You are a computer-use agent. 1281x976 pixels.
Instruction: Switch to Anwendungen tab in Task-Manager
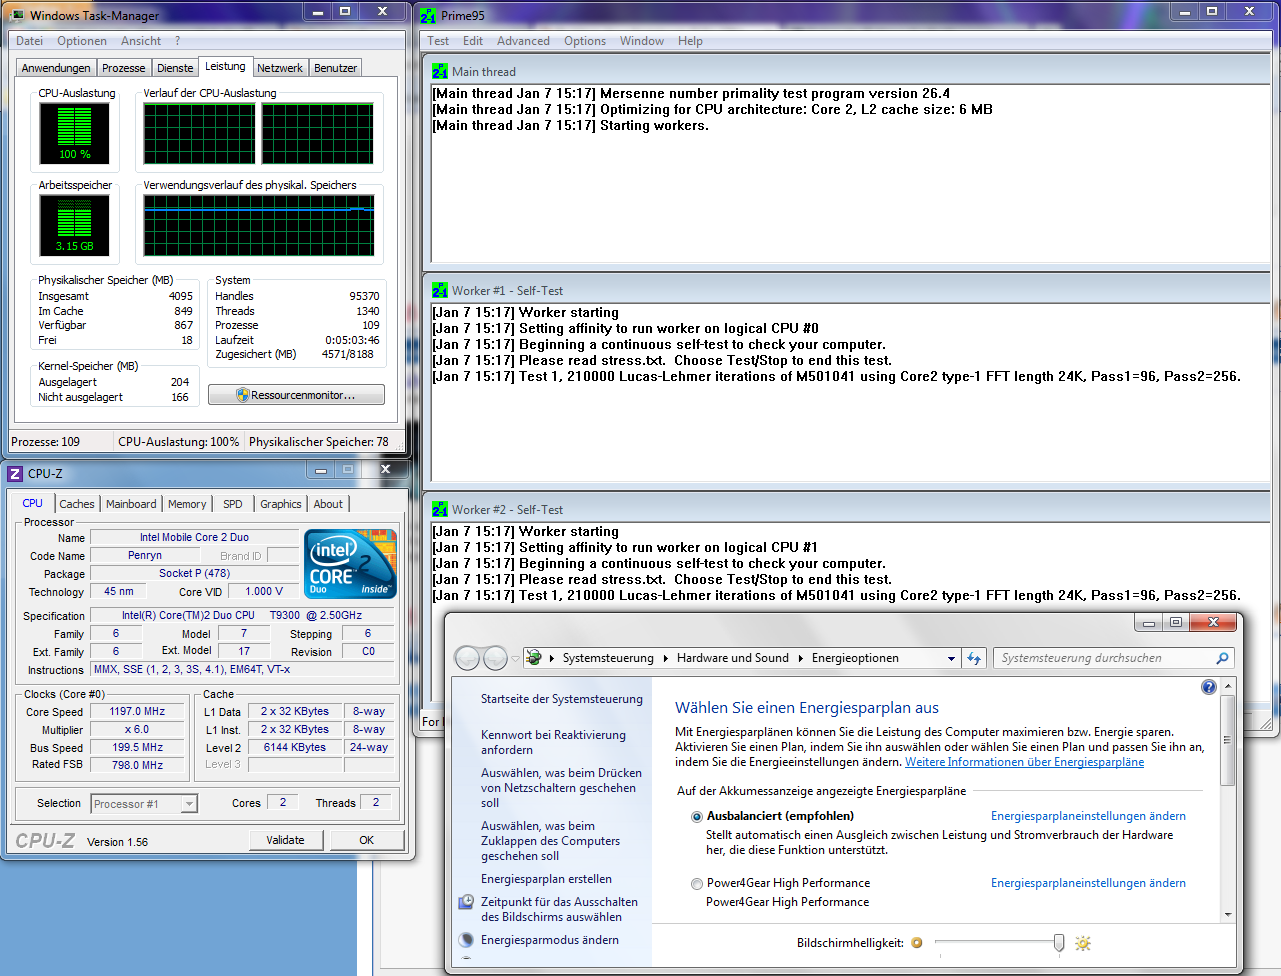pos(56,68)
